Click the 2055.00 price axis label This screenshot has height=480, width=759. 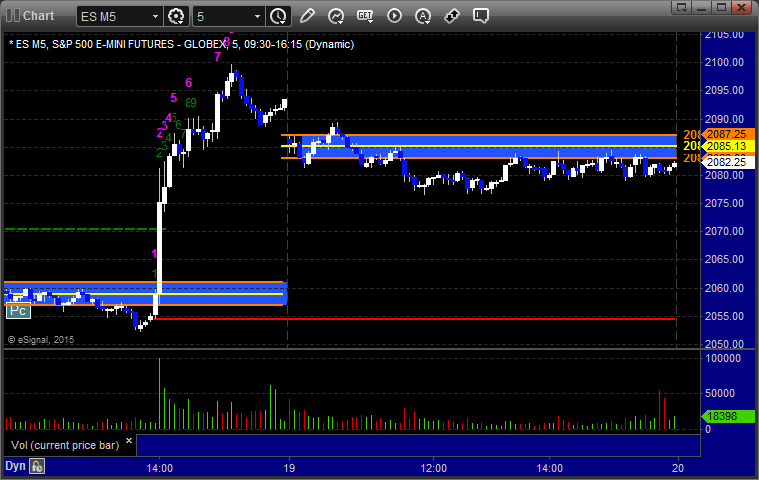tap(724, 316)
